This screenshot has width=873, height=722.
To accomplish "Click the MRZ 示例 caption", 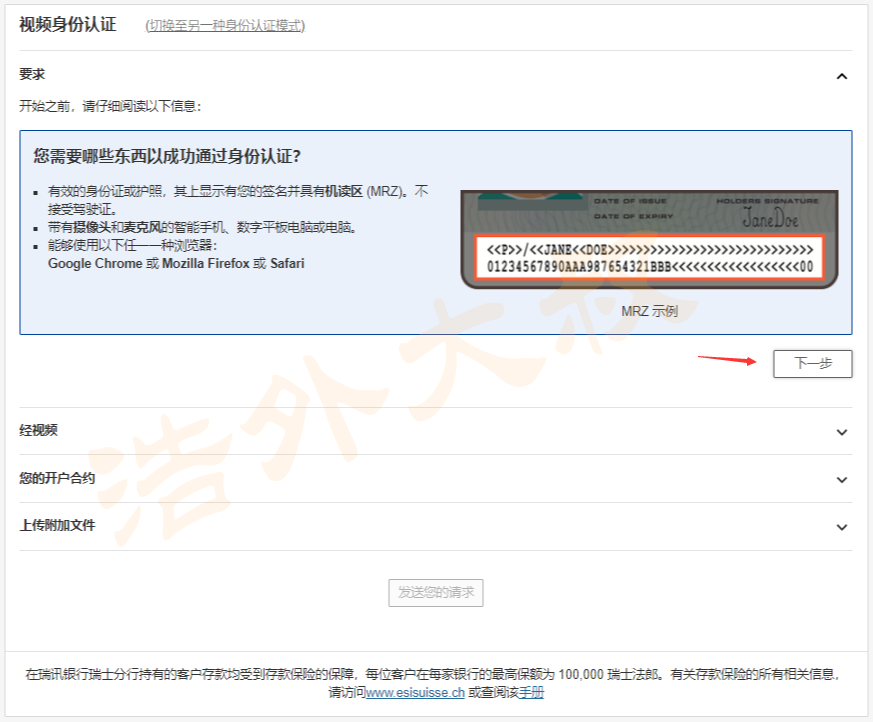I will [x=649, y=311].
